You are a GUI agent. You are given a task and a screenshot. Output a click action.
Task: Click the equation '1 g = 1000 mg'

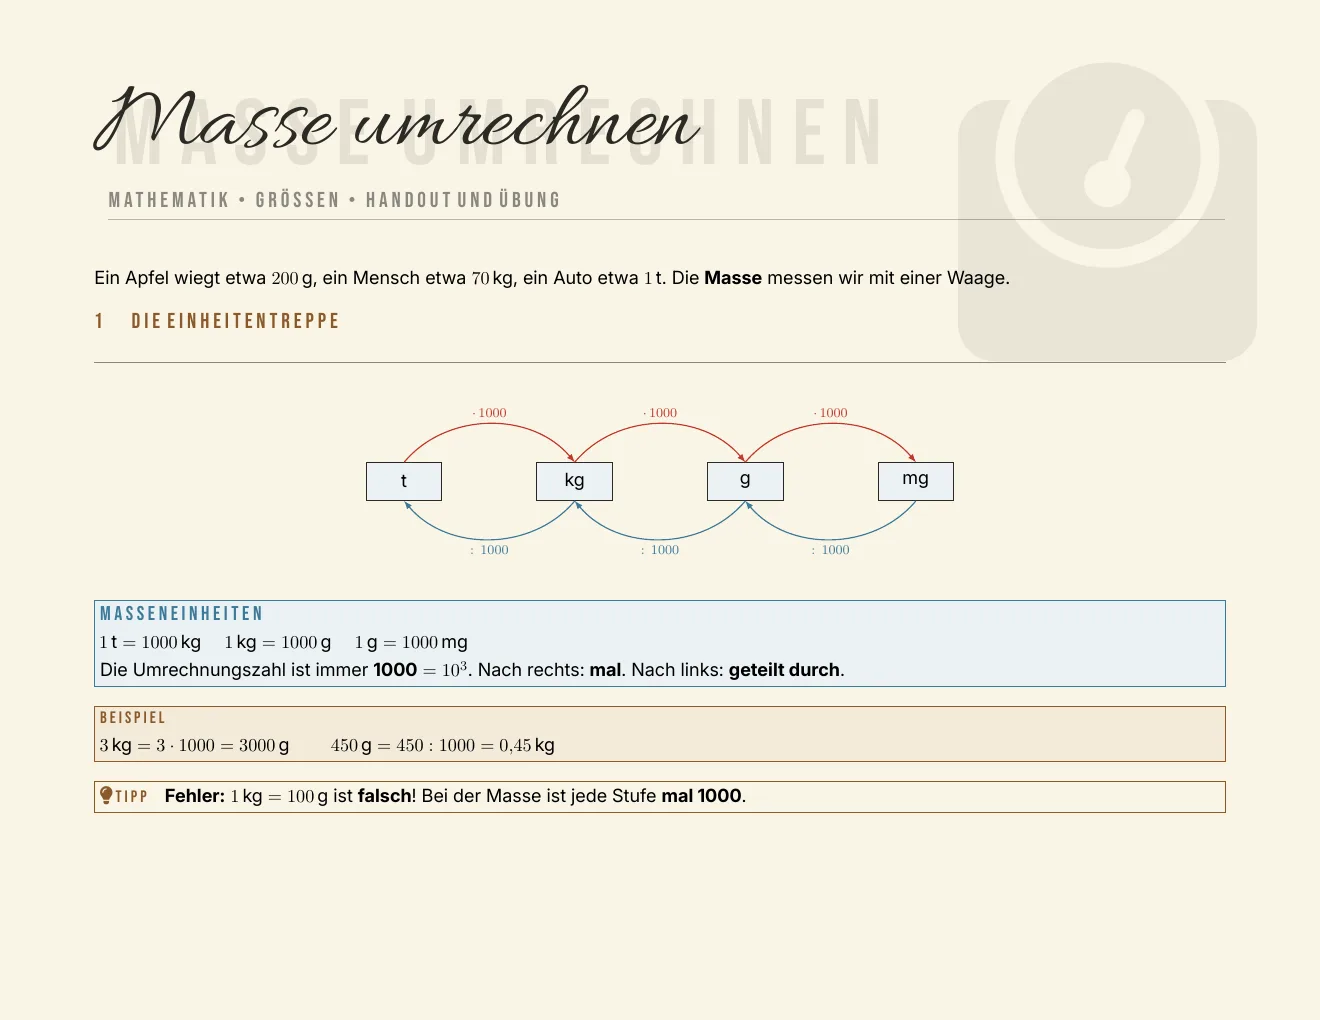(x=411, y=642)
